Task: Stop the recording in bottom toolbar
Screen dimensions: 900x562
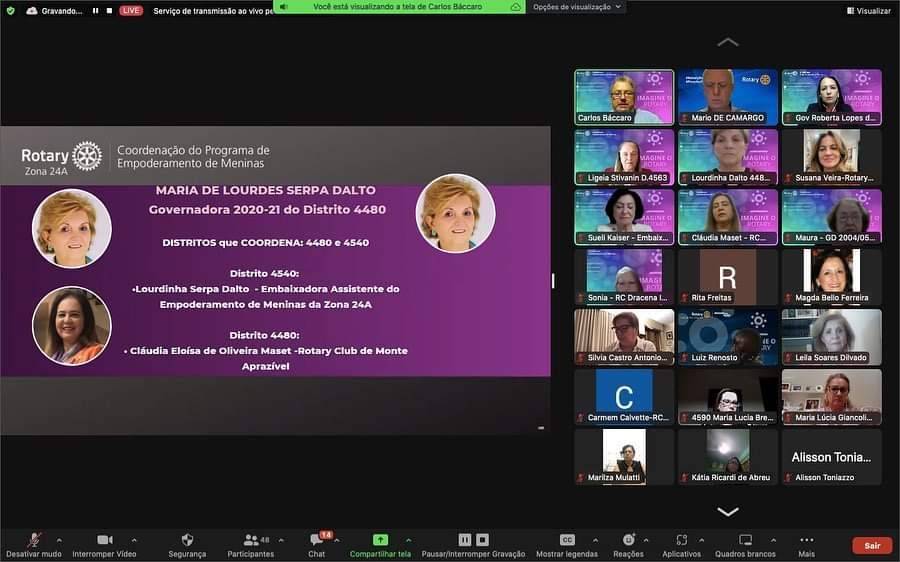Action: 482,540
